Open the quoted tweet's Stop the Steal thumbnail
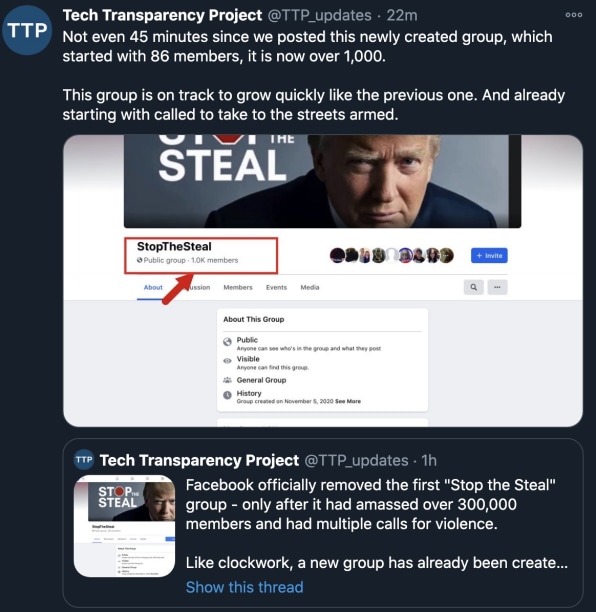The width and height of the screenshot is (596, 612). tap(125, 526)
